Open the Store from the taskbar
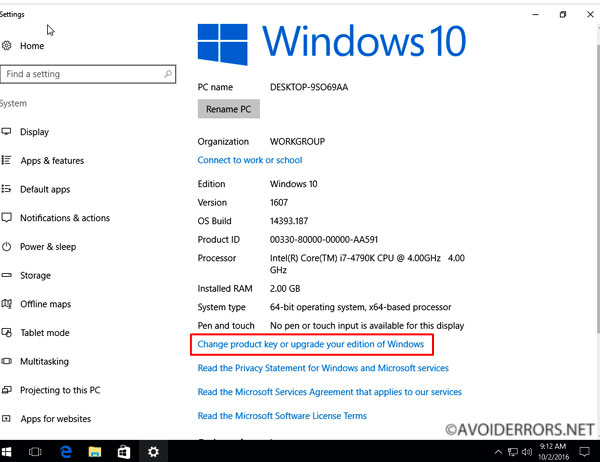600x462 pixels. [124, 452]
